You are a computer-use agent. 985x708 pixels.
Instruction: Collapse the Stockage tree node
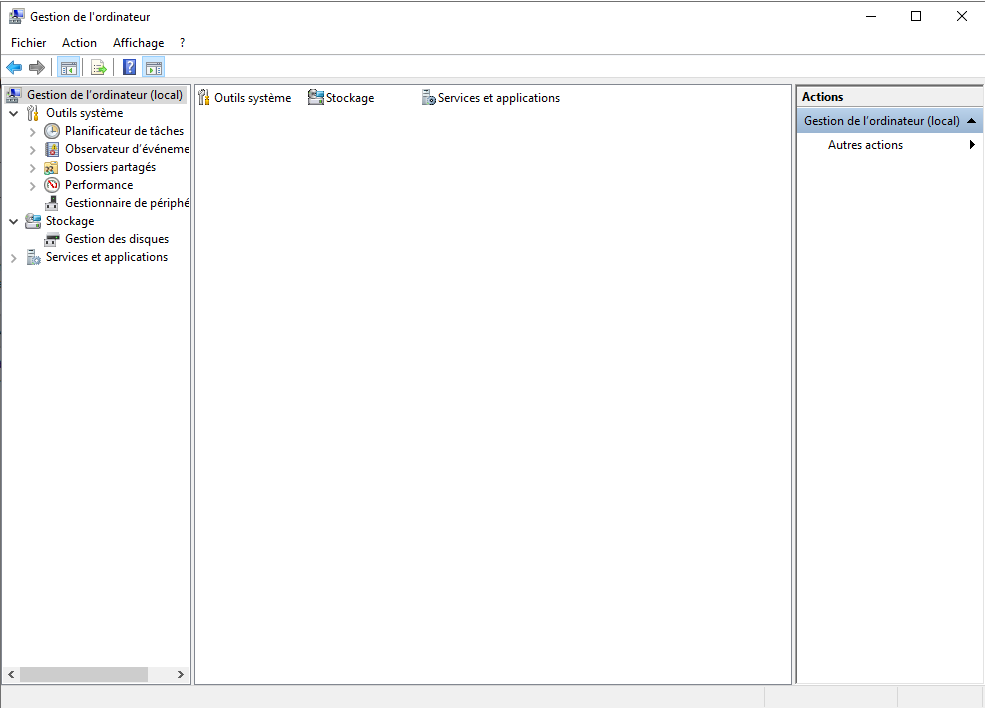tap(14, 222)
